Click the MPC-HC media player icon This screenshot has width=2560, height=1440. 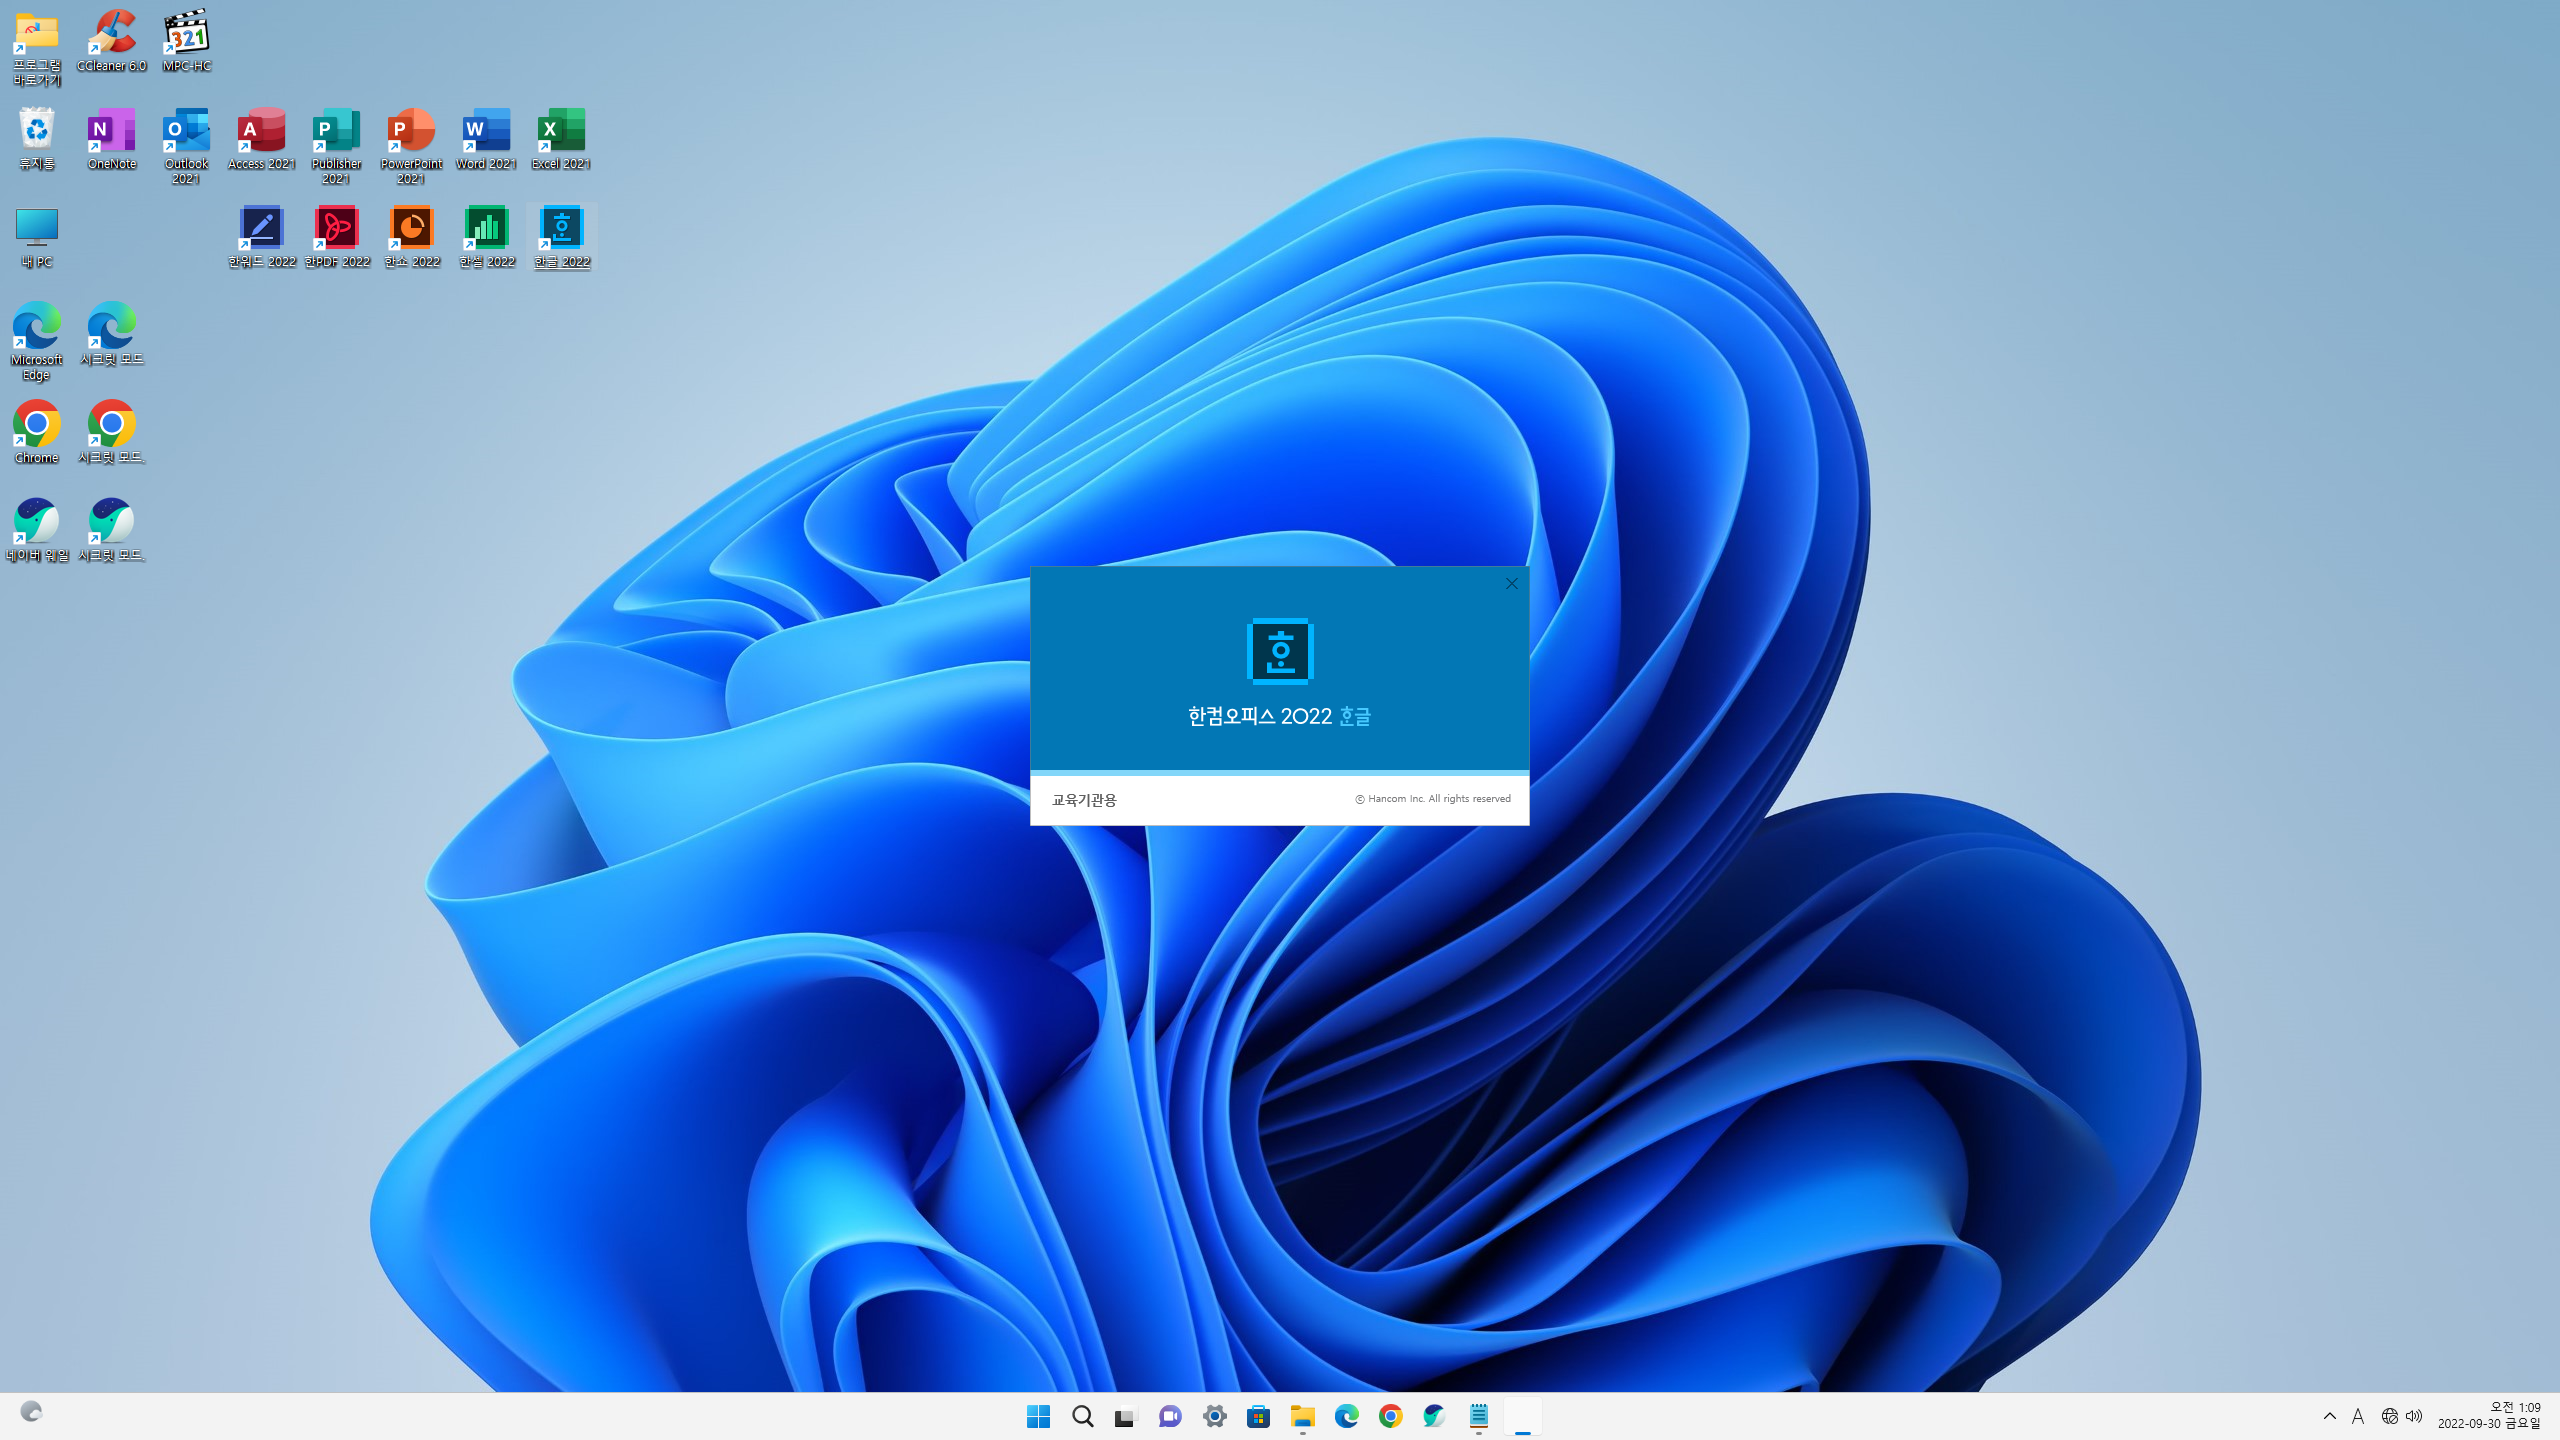[x=186, y=33]
